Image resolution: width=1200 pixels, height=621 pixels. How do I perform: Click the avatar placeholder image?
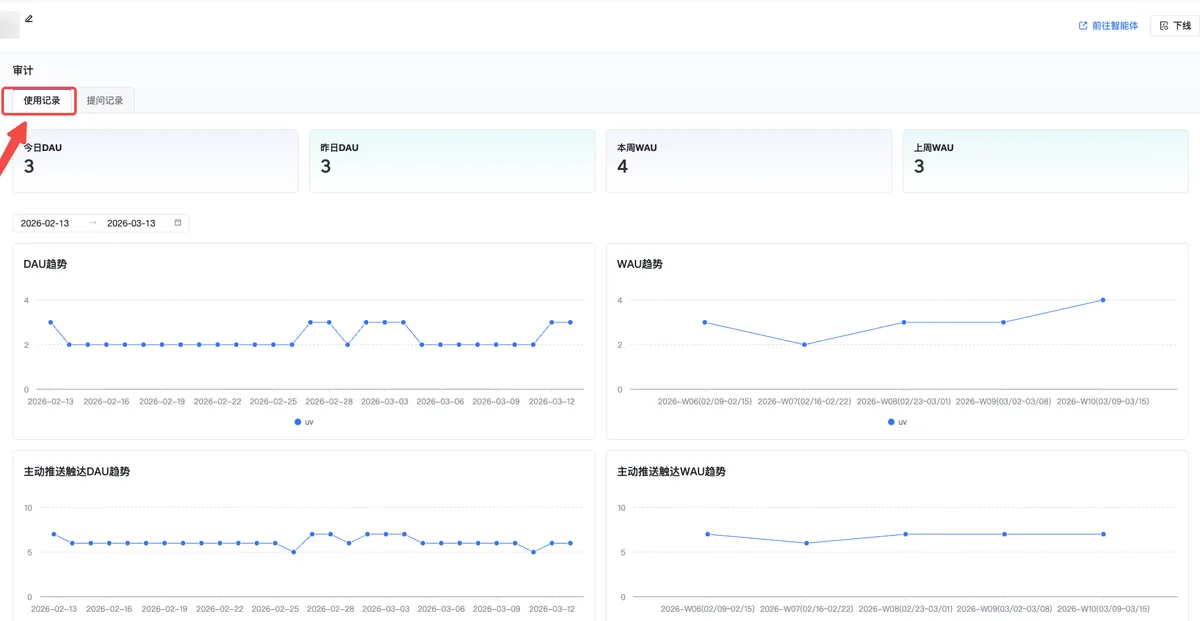[9, 25]
